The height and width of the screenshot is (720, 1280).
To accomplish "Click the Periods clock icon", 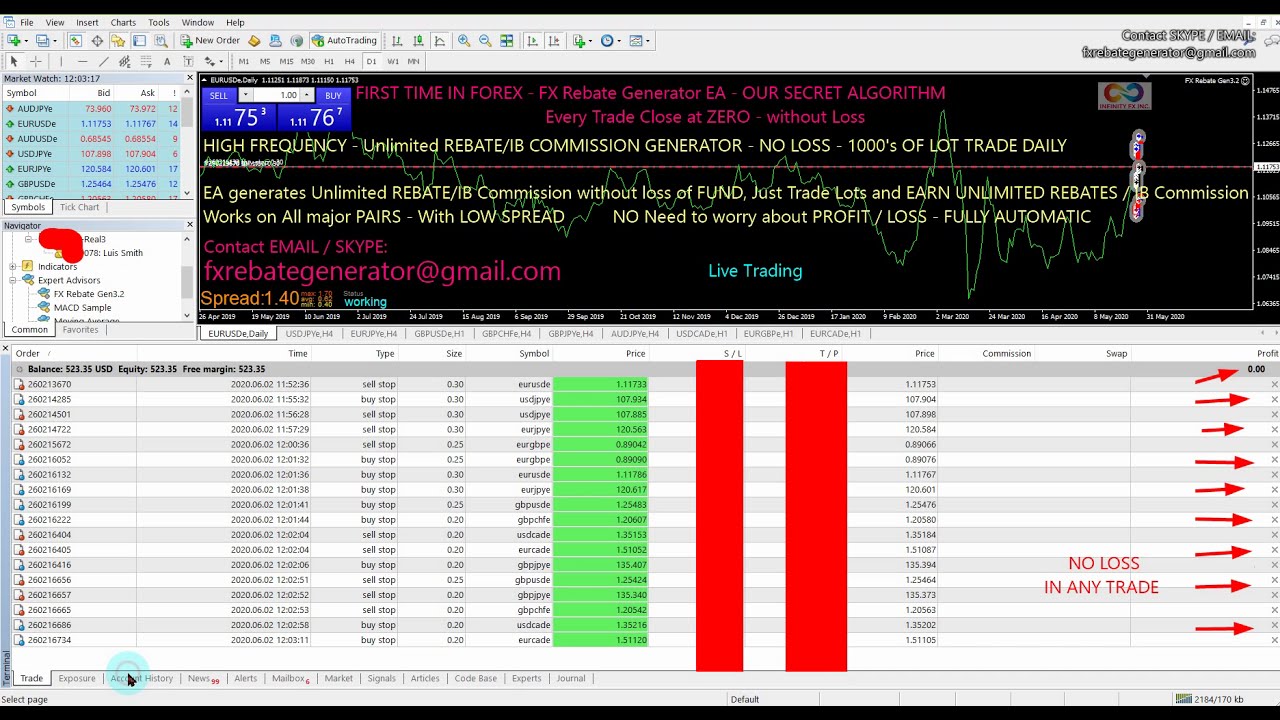I will click(x=607, y=41).
